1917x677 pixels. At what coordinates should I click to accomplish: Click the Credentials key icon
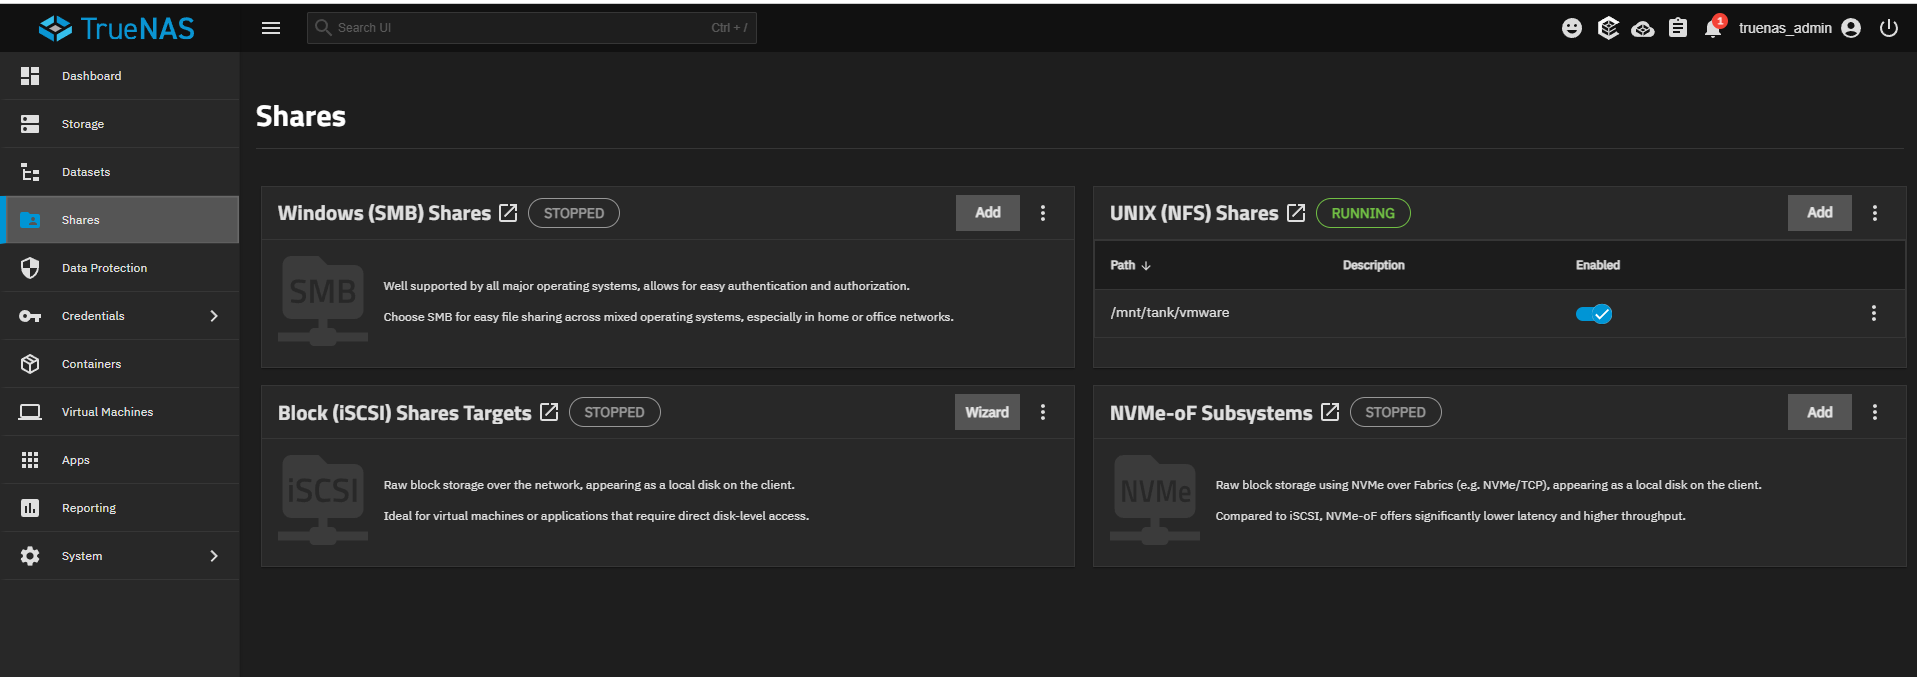pos(30,316)
